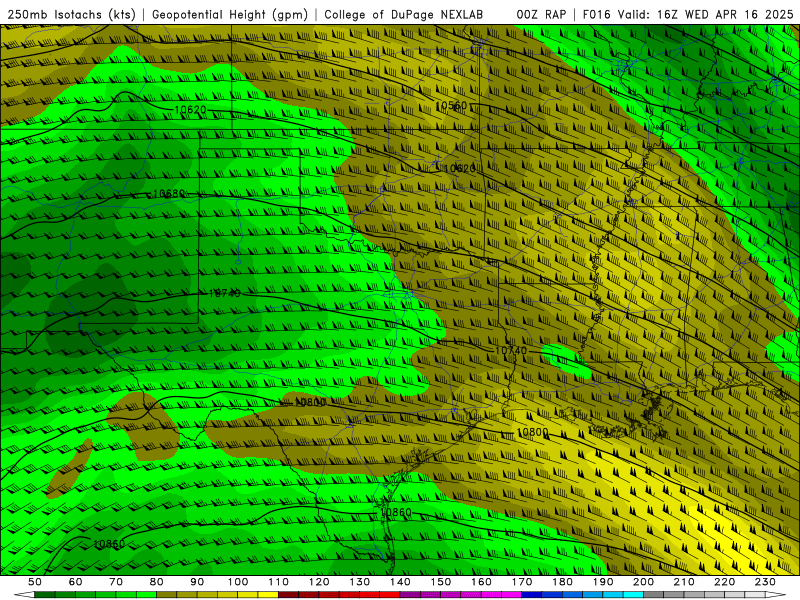
Task: Click the 160 kts color bar tick label
Action: [x=481, y=582]
